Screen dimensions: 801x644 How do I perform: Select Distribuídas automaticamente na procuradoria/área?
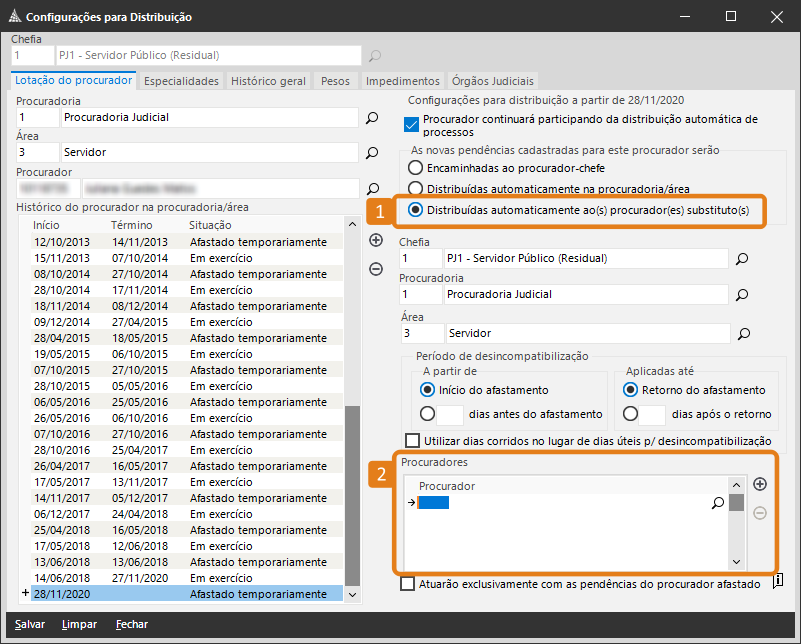click(415, 189)
